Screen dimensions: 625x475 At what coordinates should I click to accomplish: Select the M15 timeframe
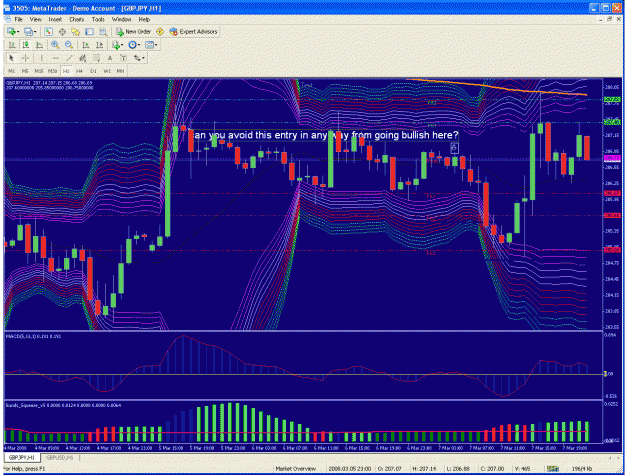click(39, 71)
